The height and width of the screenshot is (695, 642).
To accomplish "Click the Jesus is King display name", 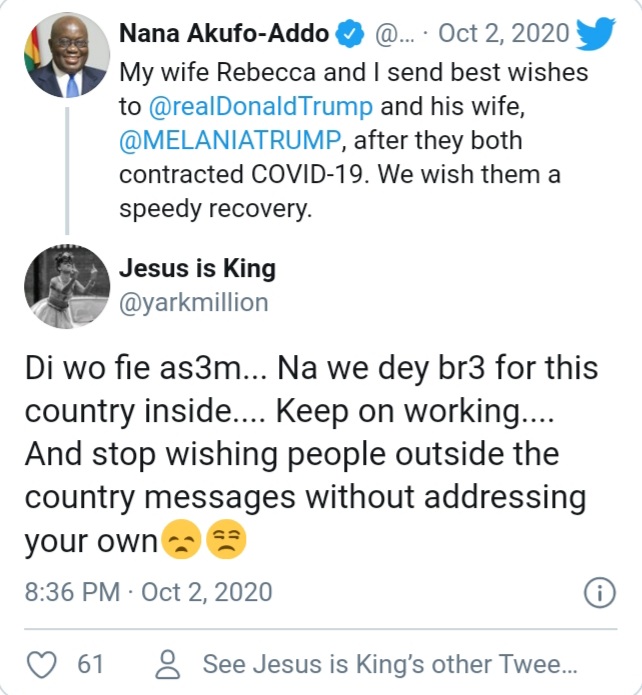I will 197,268.
